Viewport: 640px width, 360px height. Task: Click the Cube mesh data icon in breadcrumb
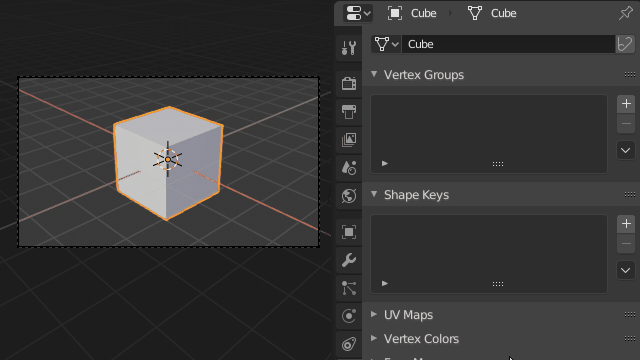475,13
